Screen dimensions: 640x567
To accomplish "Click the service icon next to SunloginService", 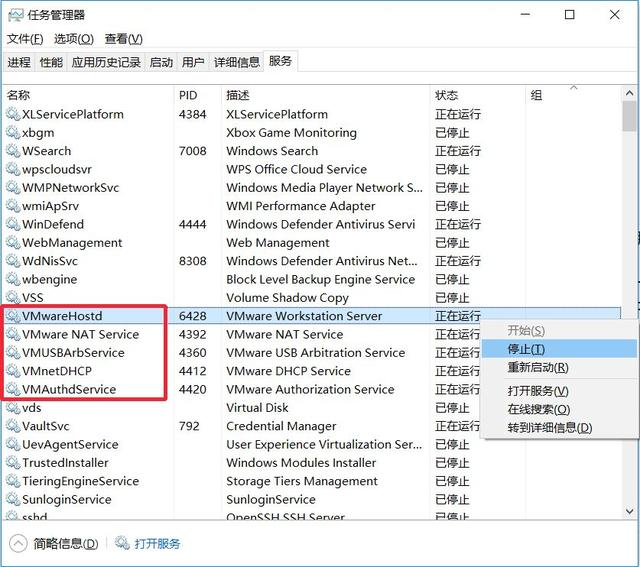I will point(13,499).
